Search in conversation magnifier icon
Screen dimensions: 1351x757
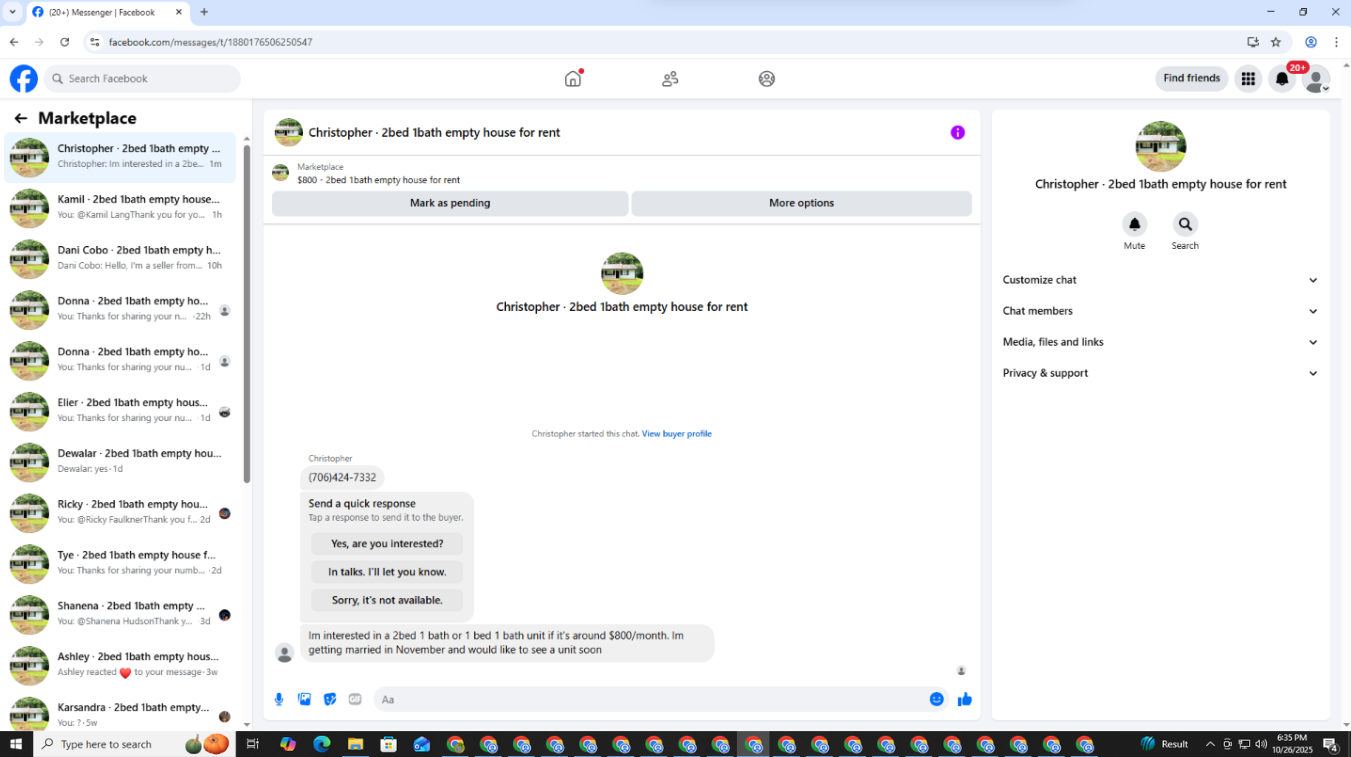click(1185, 224)
